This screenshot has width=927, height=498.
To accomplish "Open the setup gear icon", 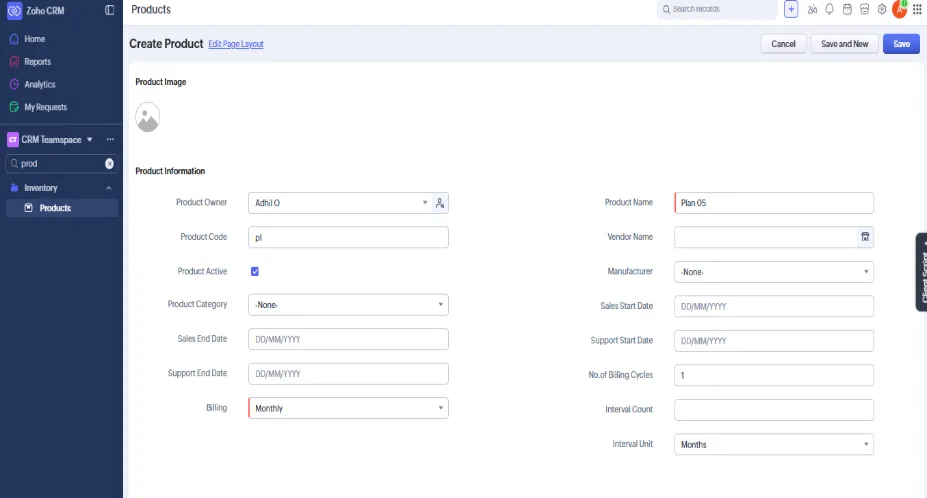I will 882,9.
